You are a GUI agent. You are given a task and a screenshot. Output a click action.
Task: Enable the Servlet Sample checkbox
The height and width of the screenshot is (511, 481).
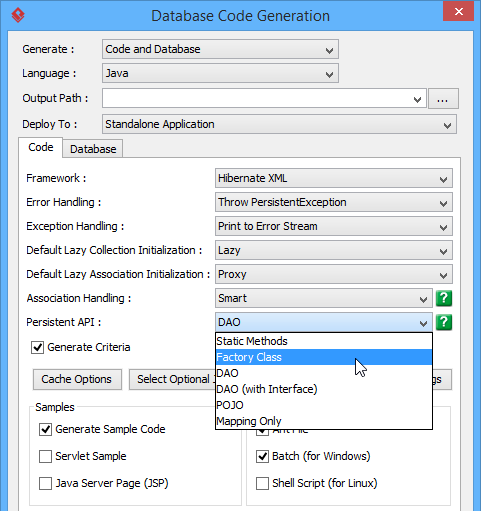45,456
